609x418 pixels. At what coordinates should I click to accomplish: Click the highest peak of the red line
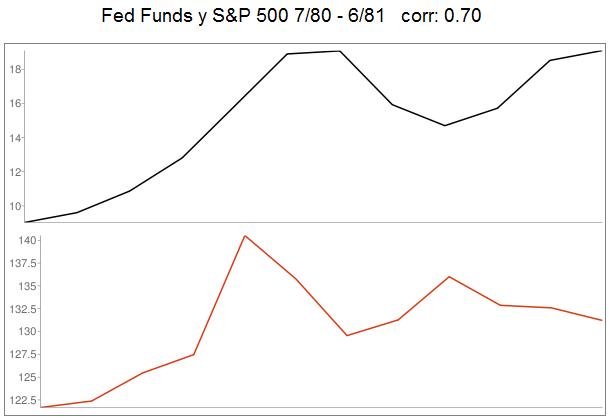point(245,236)
